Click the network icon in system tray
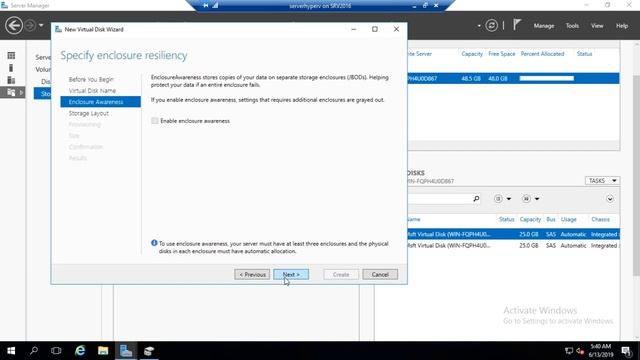Image resolution: width=640 pixels, height=360 pixels. 569,351
